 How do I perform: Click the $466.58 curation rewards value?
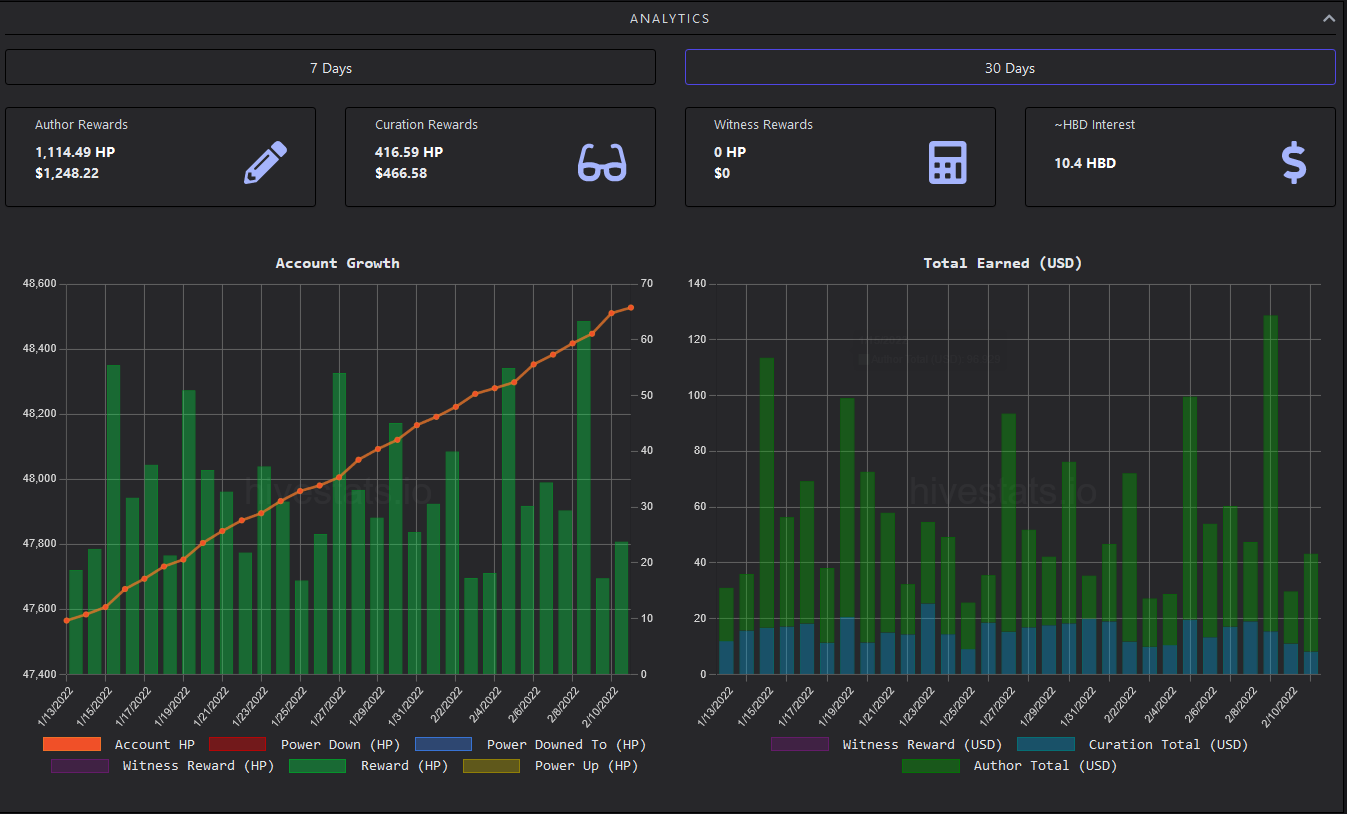[403, 173]
